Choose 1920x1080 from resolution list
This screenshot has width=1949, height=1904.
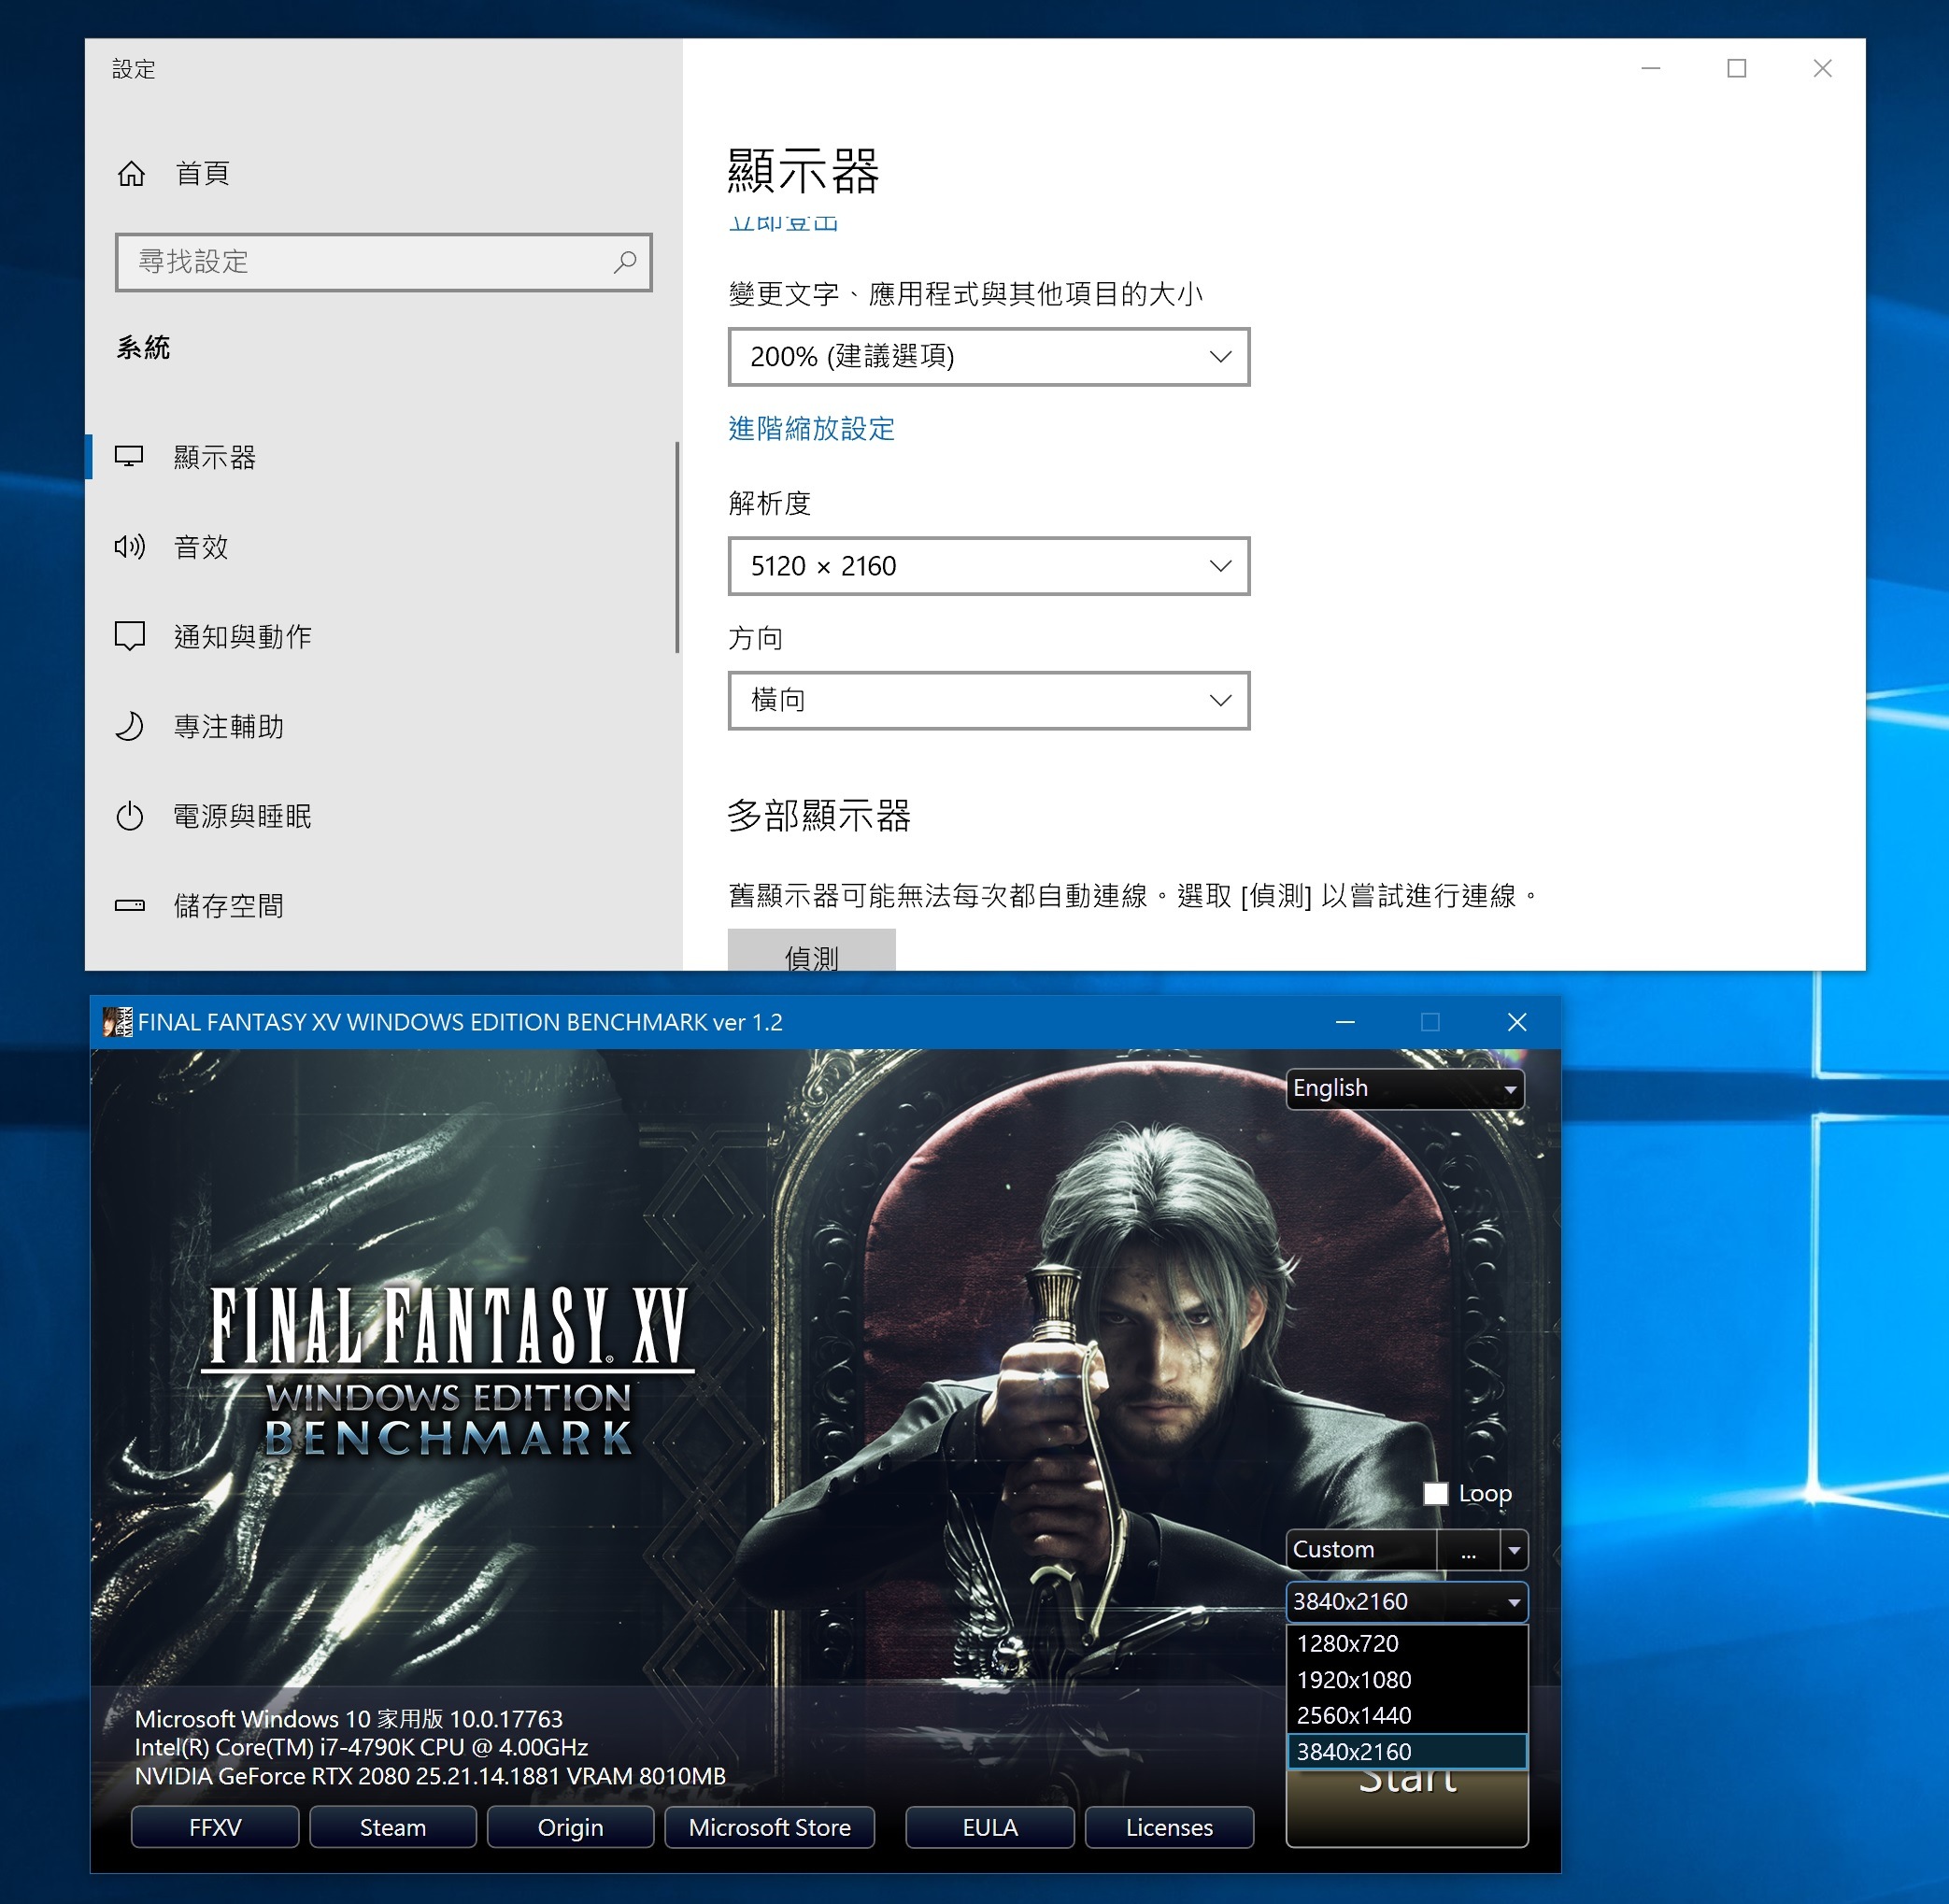tap(1407, 1679)
